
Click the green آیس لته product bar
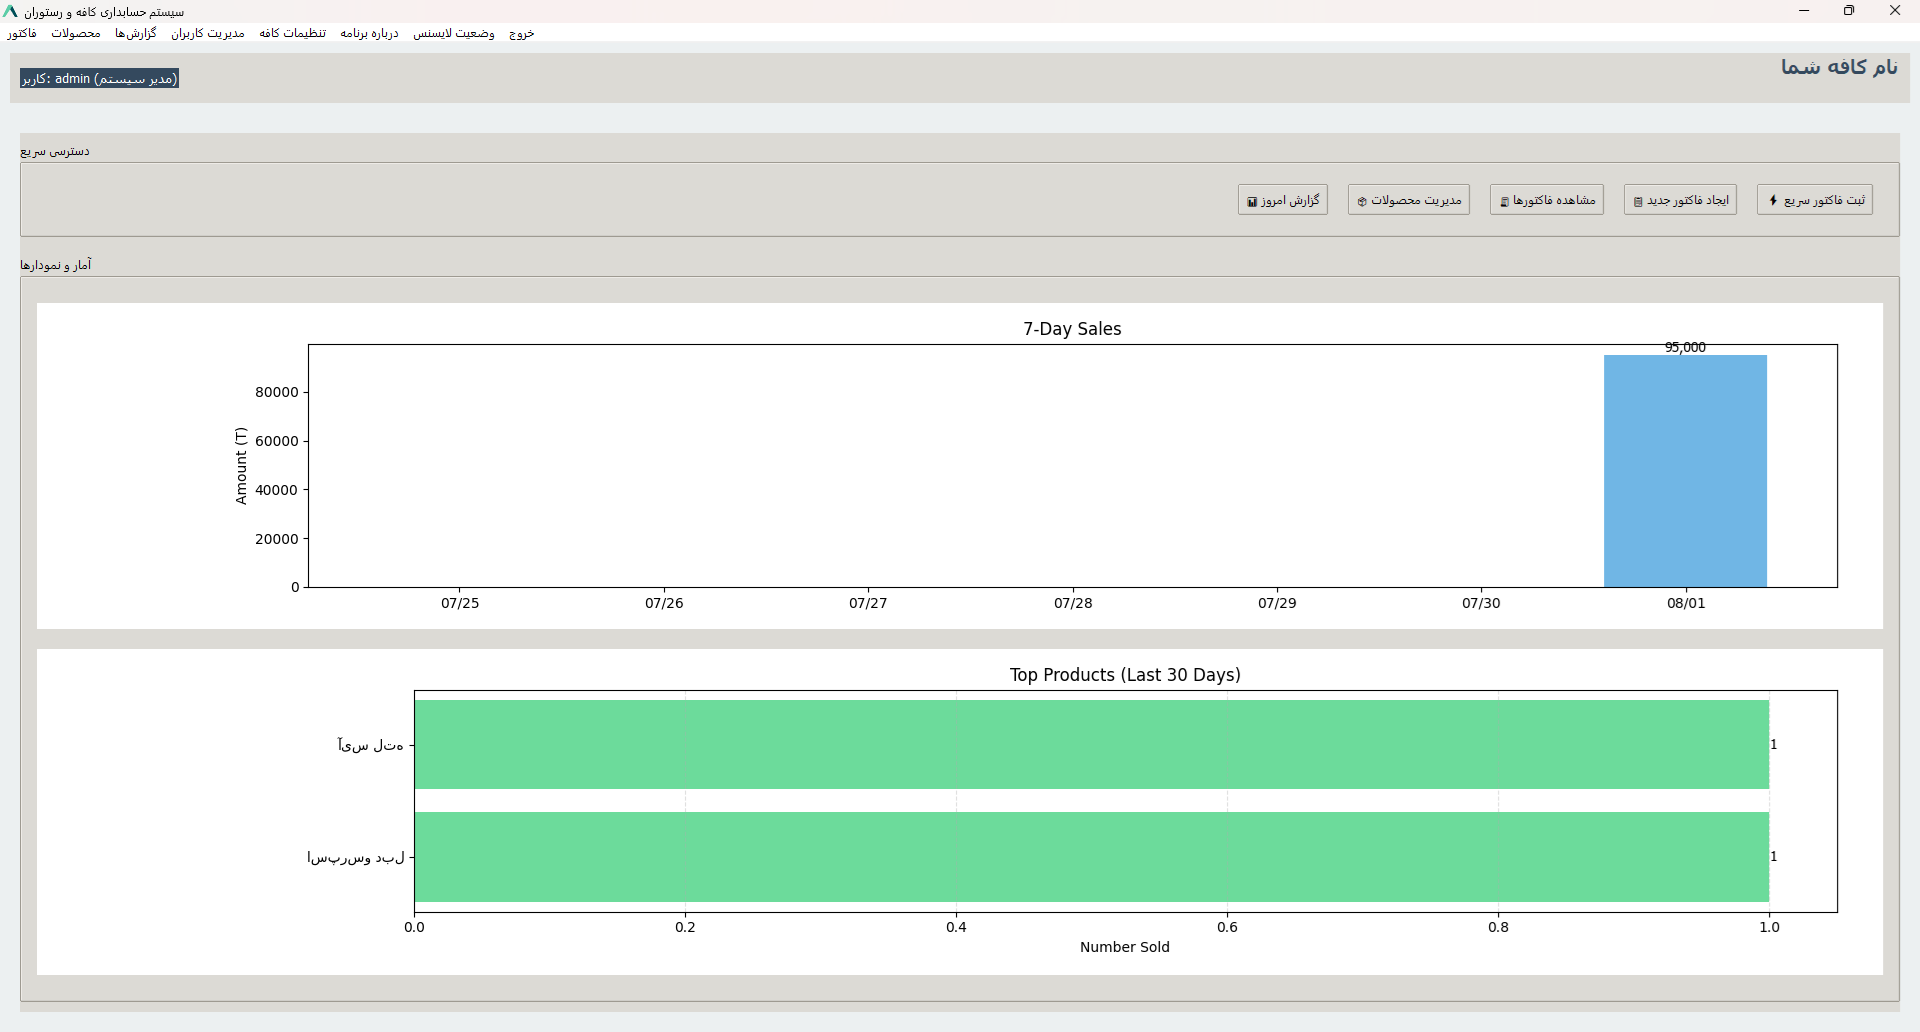1091,744
